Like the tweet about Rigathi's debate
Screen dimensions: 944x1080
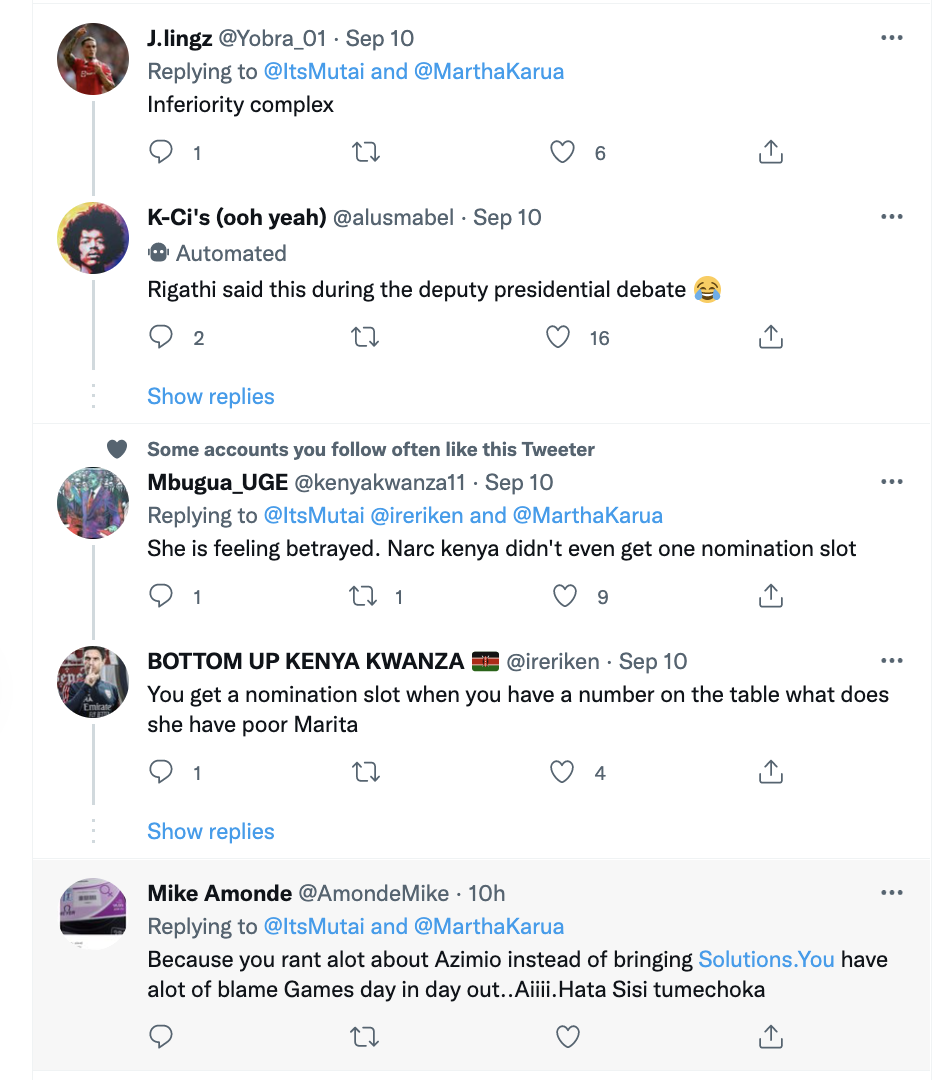pyautogui.click(x=558, y=337)
